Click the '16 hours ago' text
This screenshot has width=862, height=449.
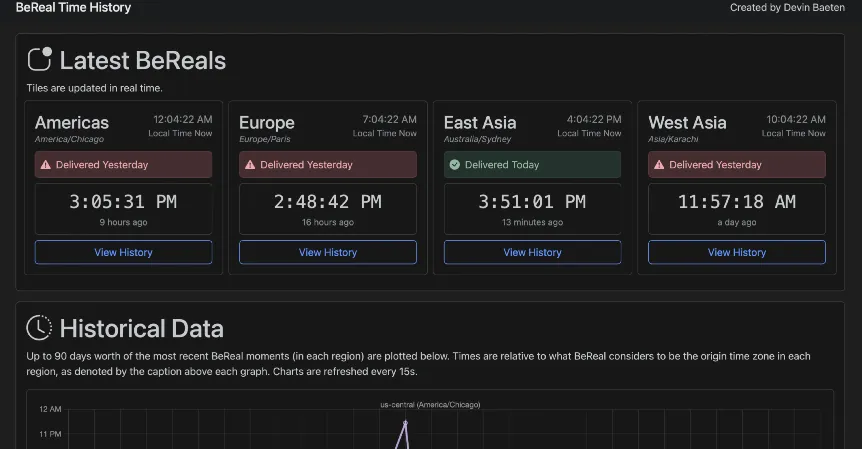point(328,222)
